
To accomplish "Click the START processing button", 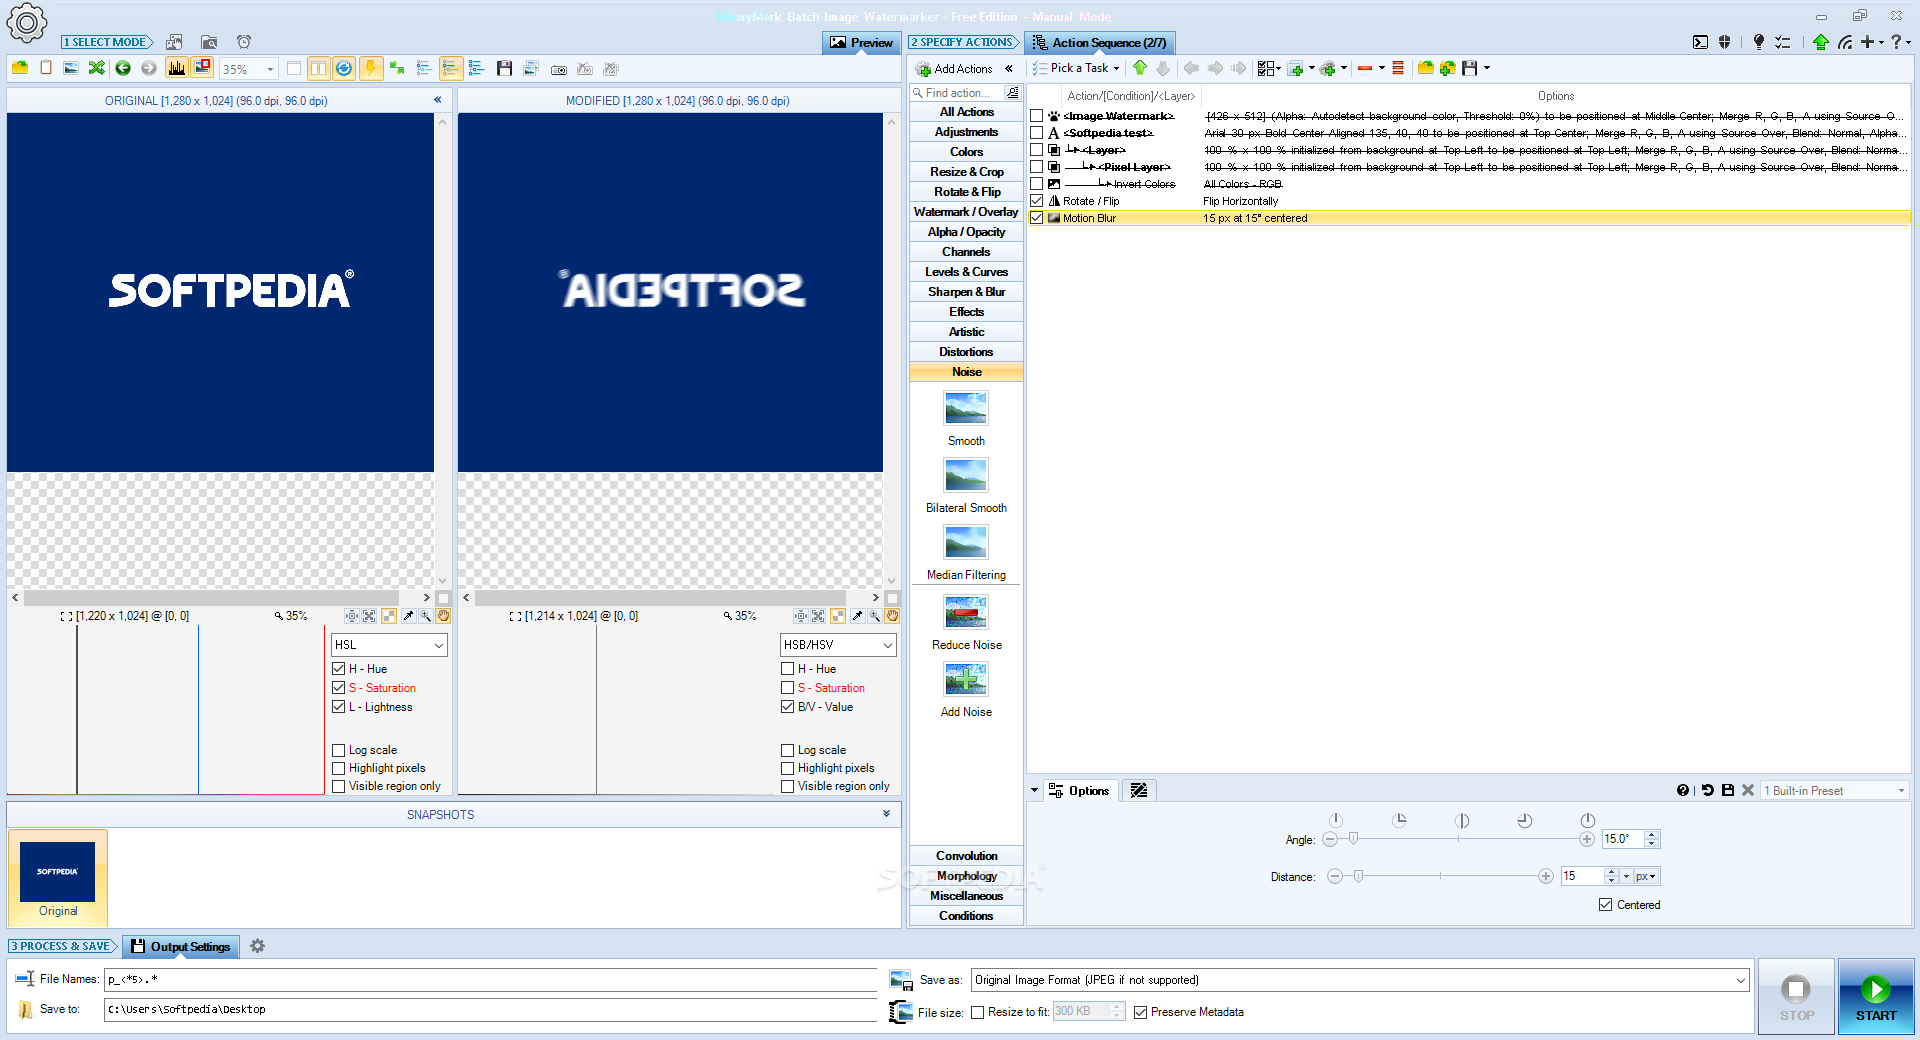I will tap(1876, 997).
